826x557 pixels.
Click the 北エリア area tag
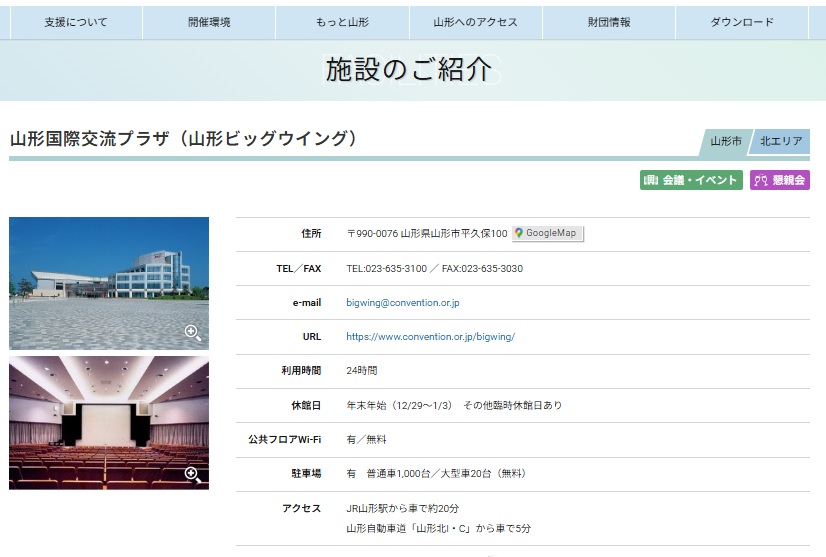(780, 142)
